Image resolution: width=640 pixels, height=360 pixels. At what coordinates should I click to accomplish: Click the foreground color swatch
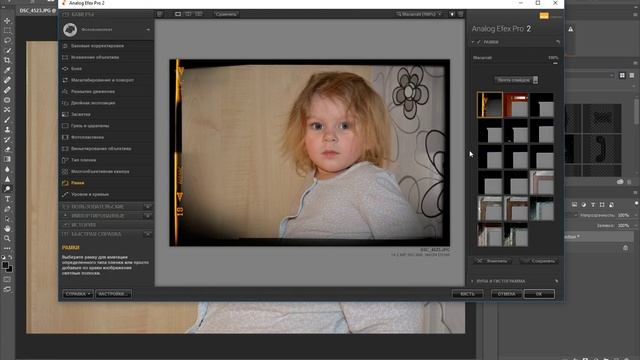click(5, 266)
